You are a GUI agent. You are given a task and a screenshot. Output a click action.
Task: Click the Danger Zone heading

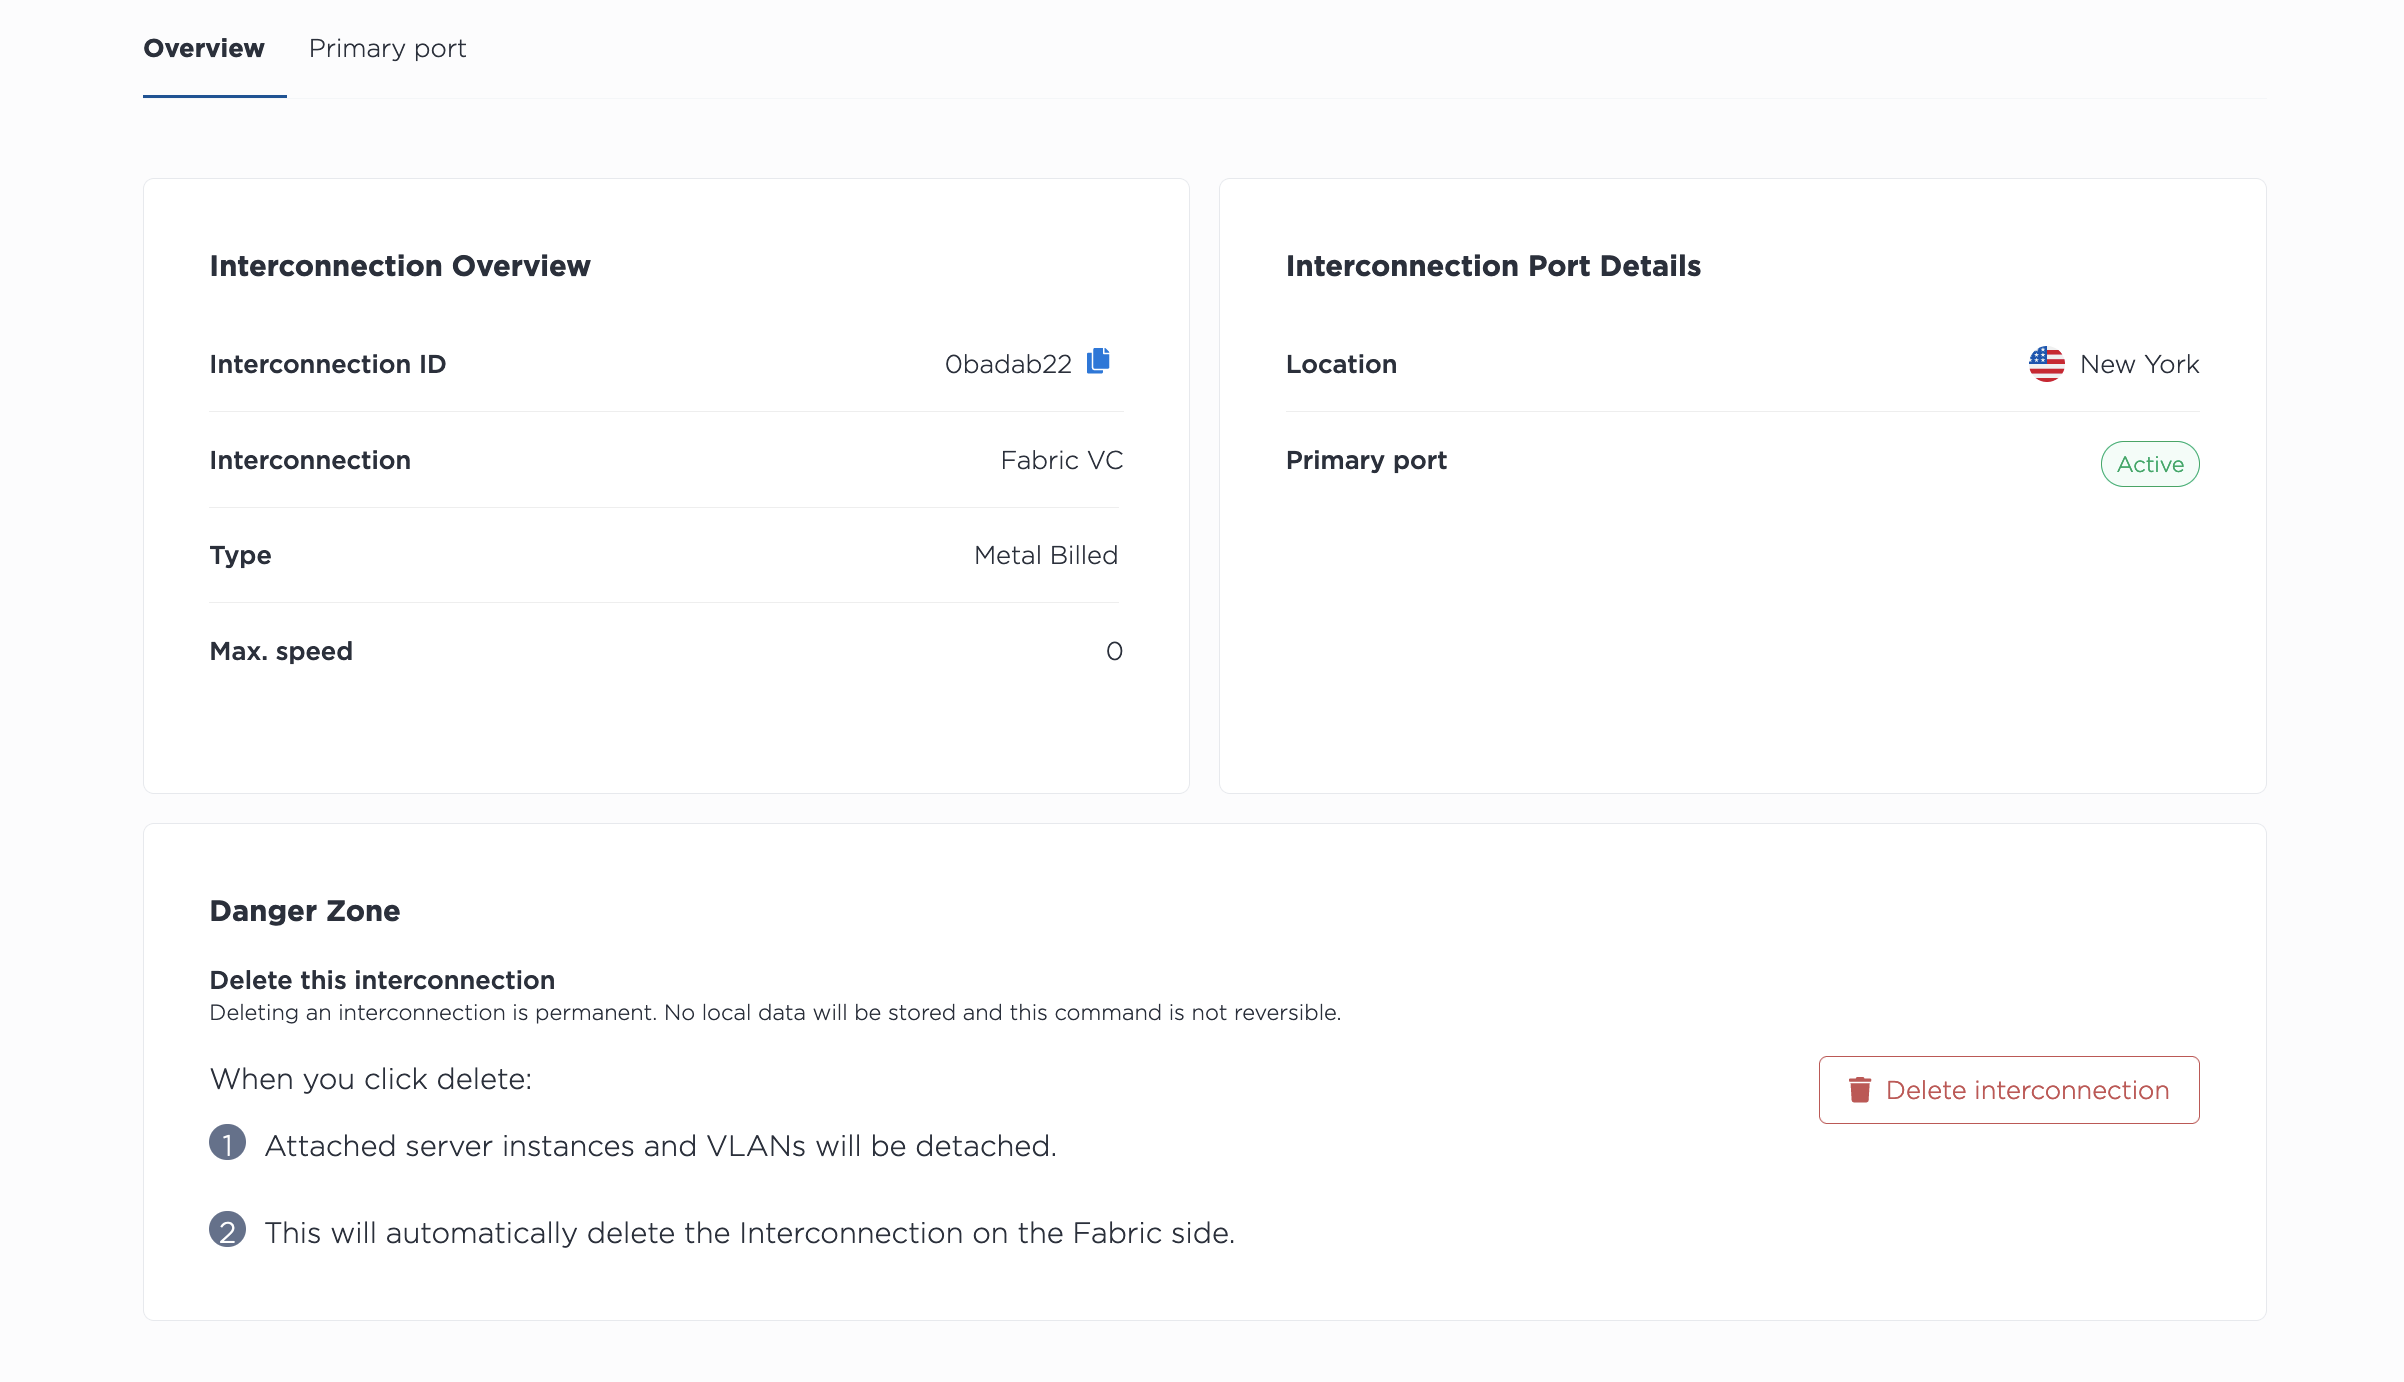click(x=305, y=911)
